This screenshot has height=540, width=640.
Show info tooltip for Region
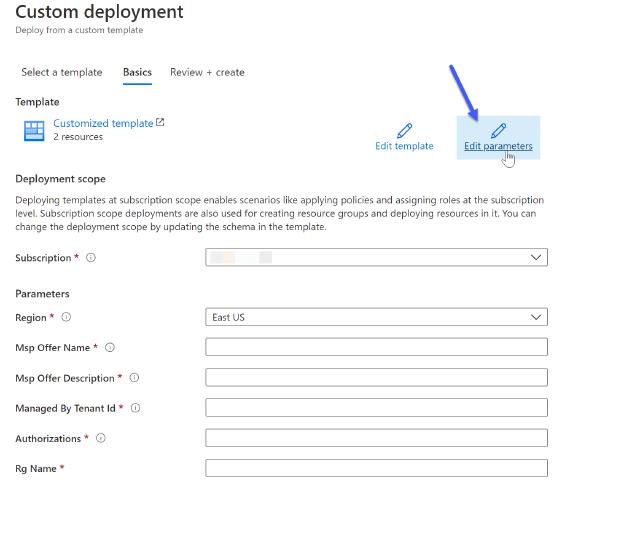[67, 318]
